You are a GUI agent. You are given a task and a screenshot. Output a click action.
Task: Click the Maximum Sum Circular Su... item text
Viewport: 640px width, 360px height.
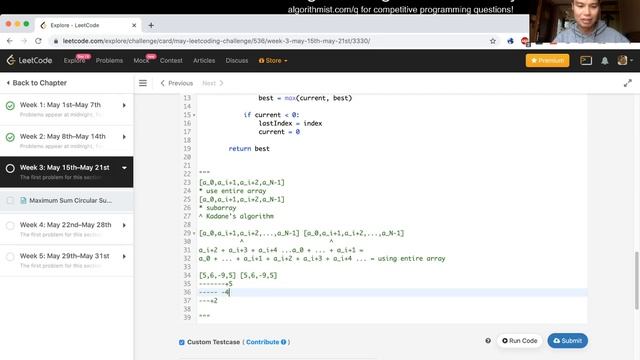pos(70,200)
